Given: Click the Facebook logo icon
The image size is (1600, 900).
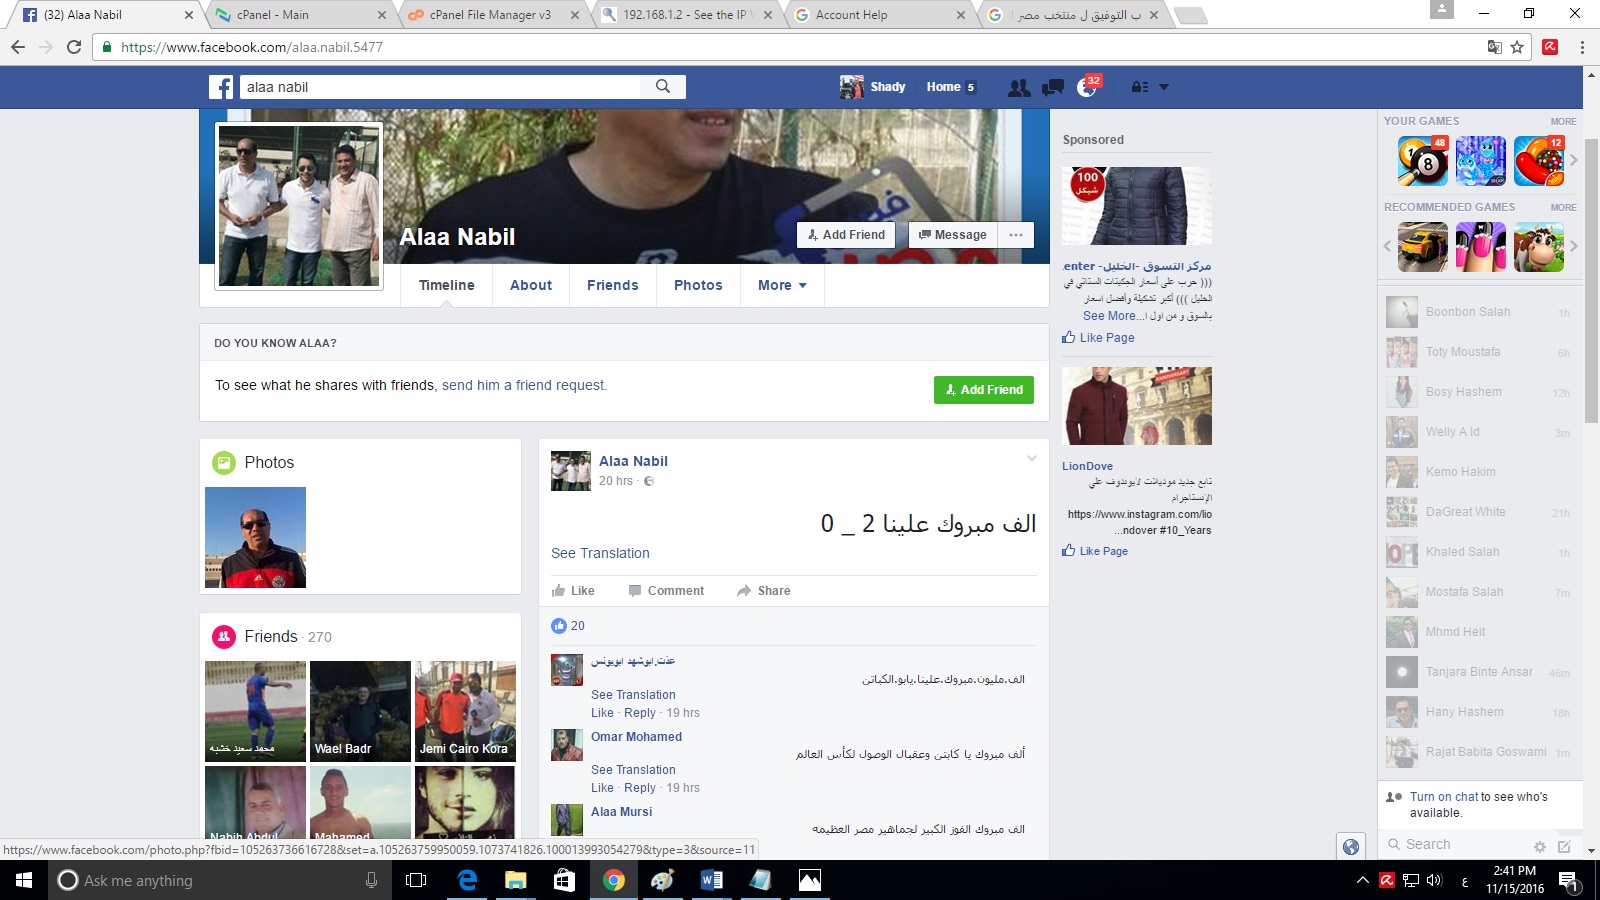Looking at the screenshot, I should (221, 87).
